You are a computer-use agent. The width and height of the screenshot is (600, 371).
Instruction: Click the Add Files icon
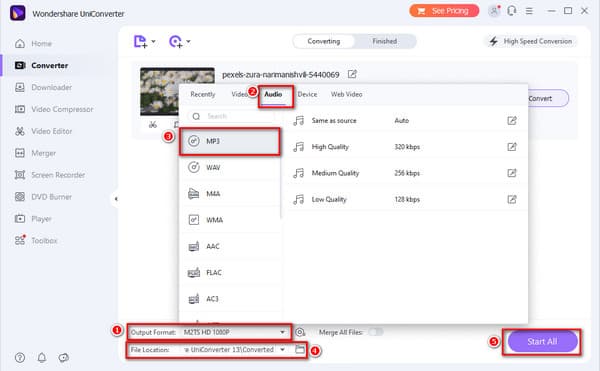click(140, 41)
